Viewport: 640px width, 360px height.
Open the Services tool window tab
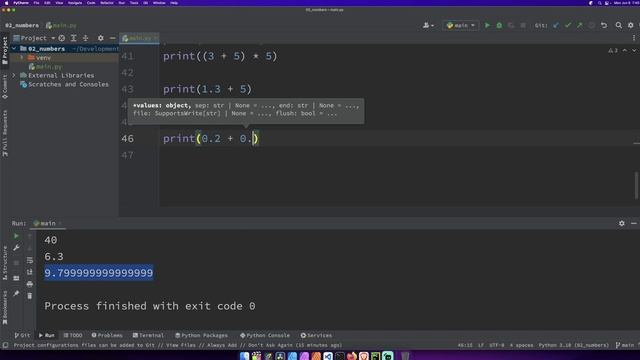(316, 336)
